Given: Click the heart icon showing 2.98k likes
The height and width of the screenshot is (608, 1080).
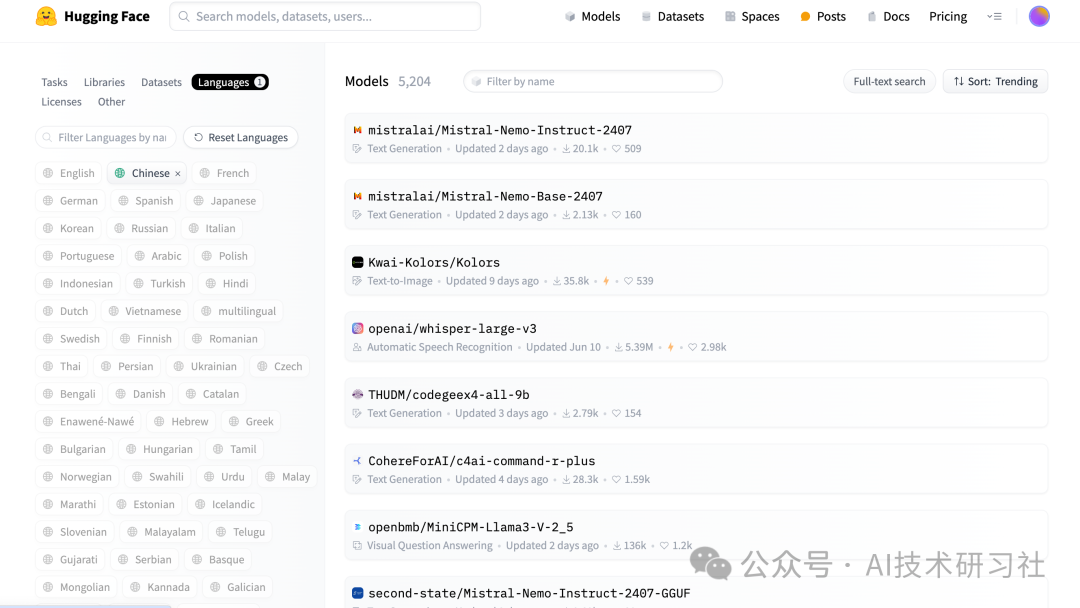Looking at the screenshot, I should [692, 347].
